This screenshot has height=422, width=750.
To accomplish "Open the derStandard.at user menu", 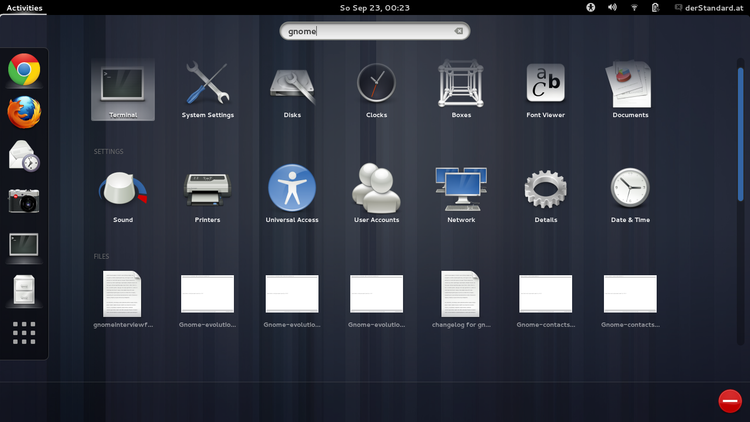I will (x=714, y=7).
